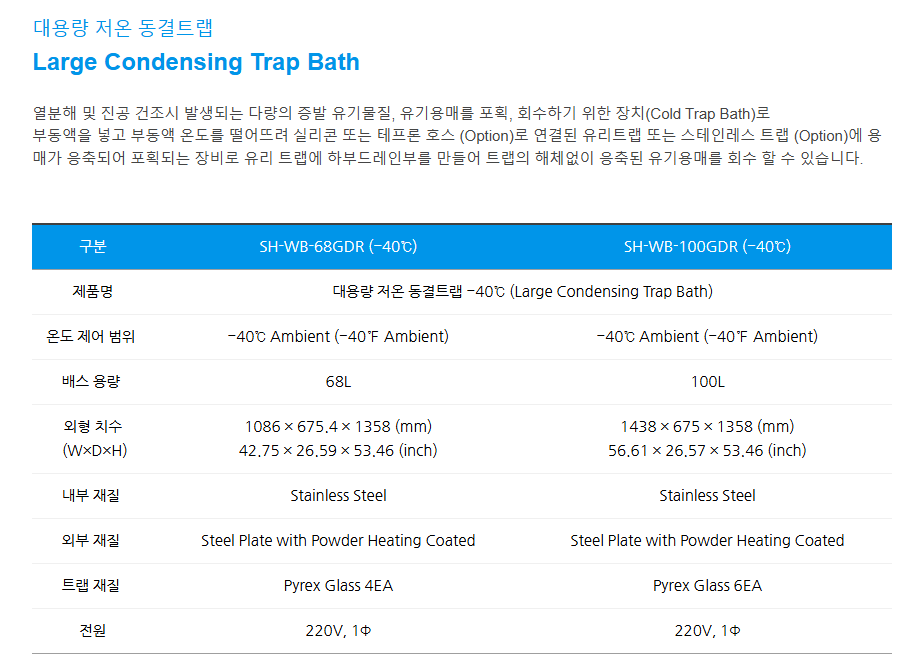Select the SH-WB-100GDR (-40℃) column header
This screenshot has width=906, height=663.
tap(707, 247)
